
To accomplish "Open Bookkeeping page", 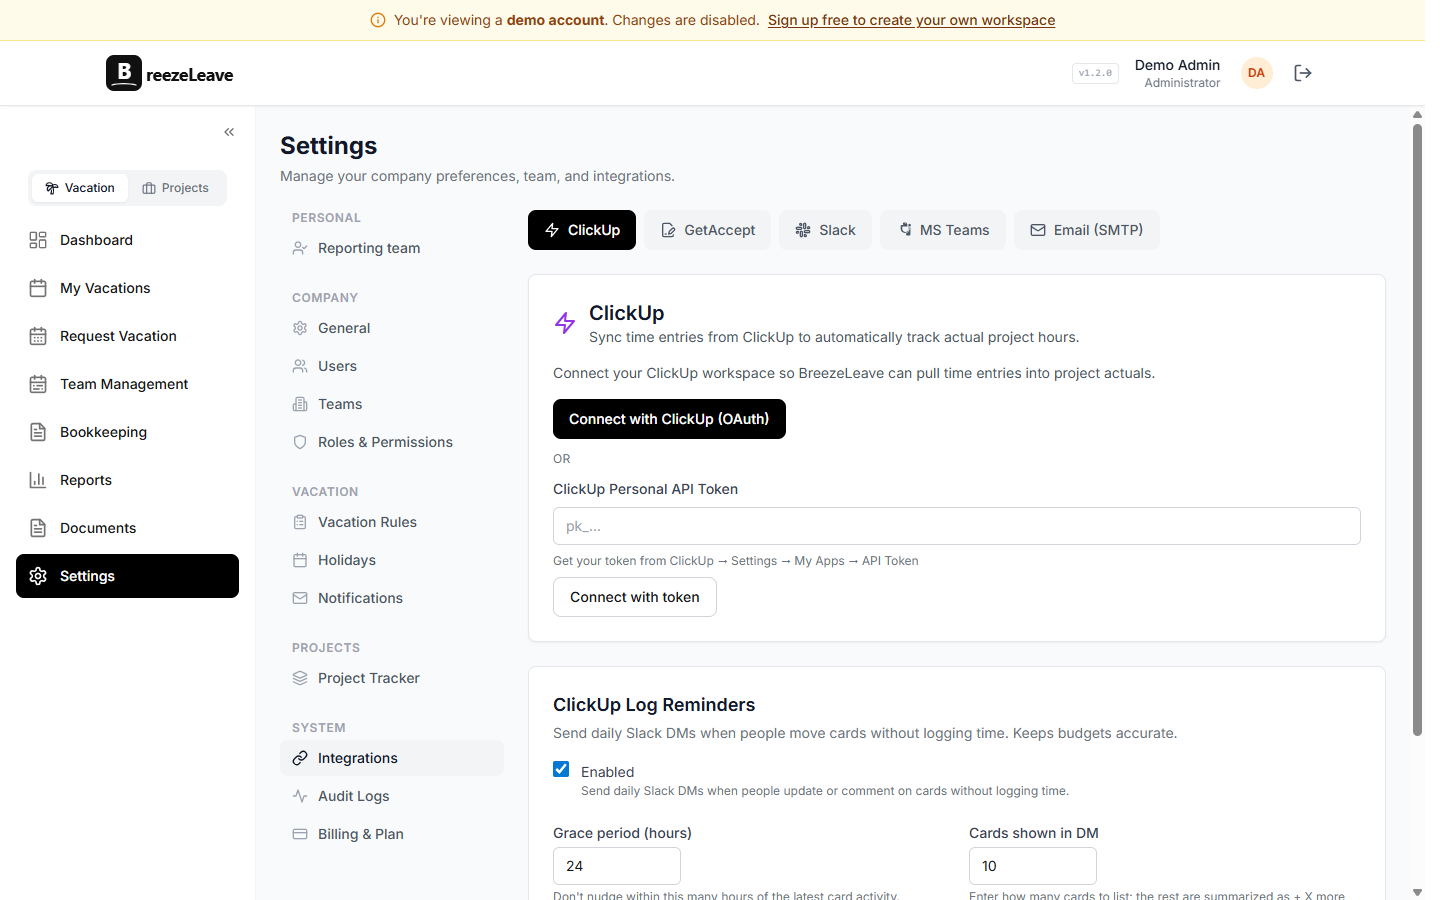I will click(x=127, y=432).
